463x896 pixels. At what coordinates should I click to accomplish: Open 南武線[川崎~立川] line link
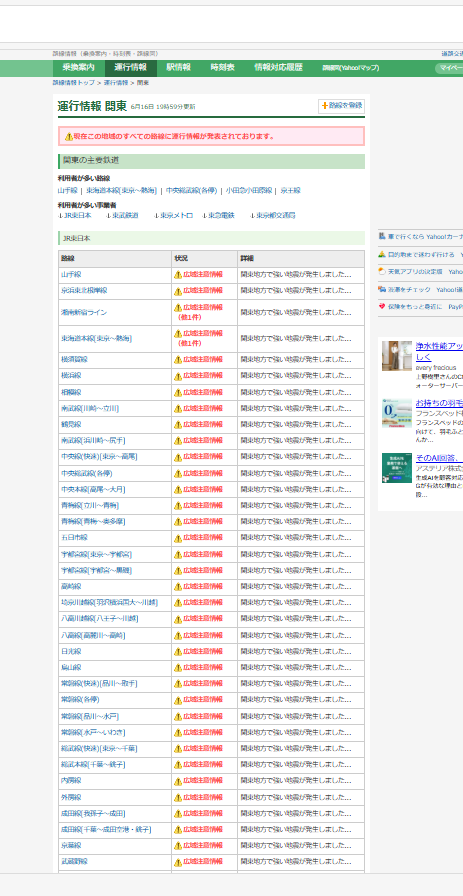click(90, 409)
